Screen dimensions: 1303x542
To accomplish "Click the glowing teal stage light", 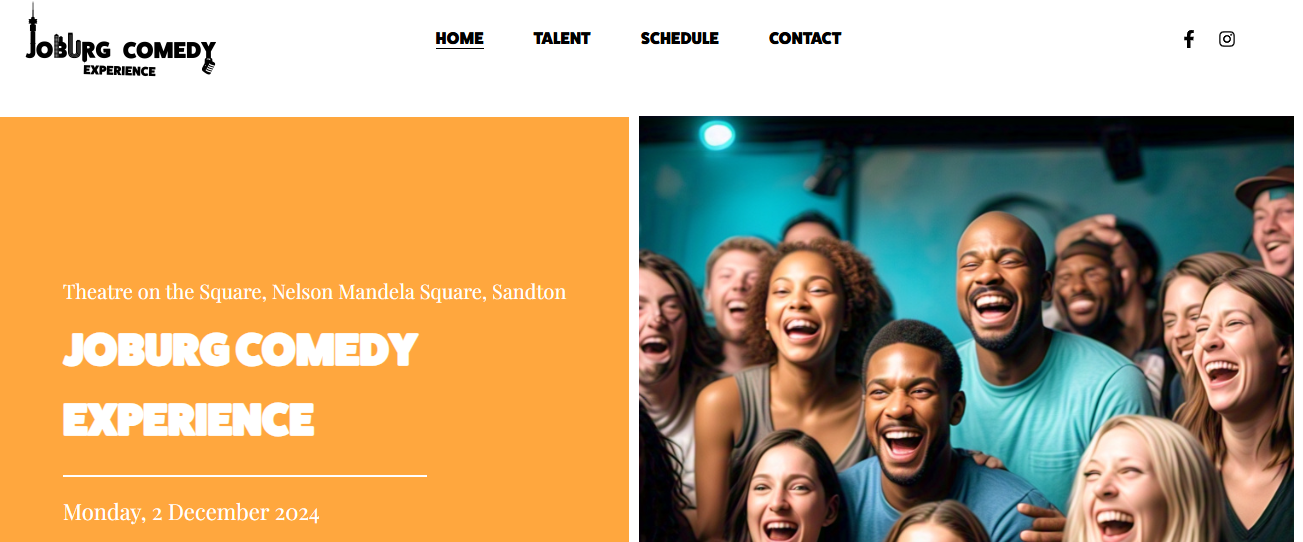I will [x=717, y=134].
